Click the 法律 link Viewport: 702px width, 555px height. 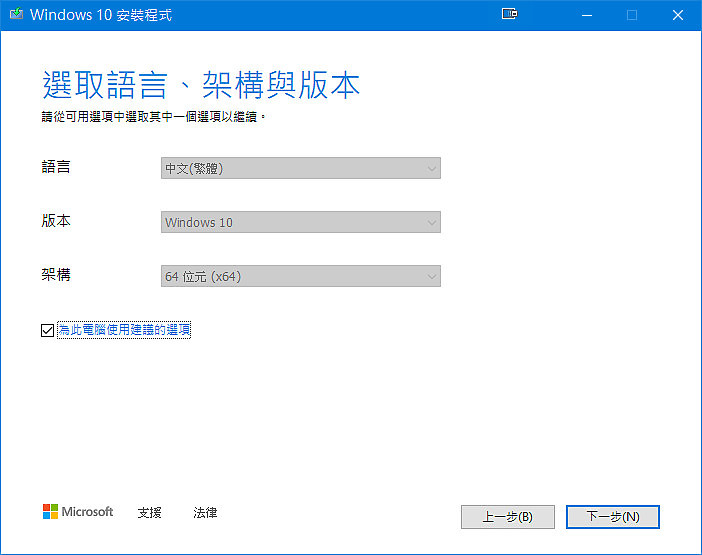205,512
